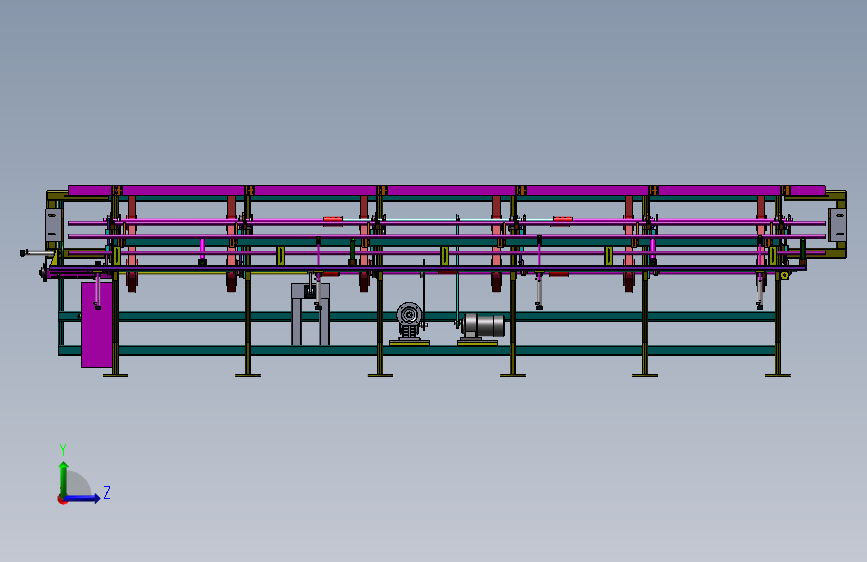
Task: Select the lowest teal longitudinal frame beam
Action: (x=417, y=350)
